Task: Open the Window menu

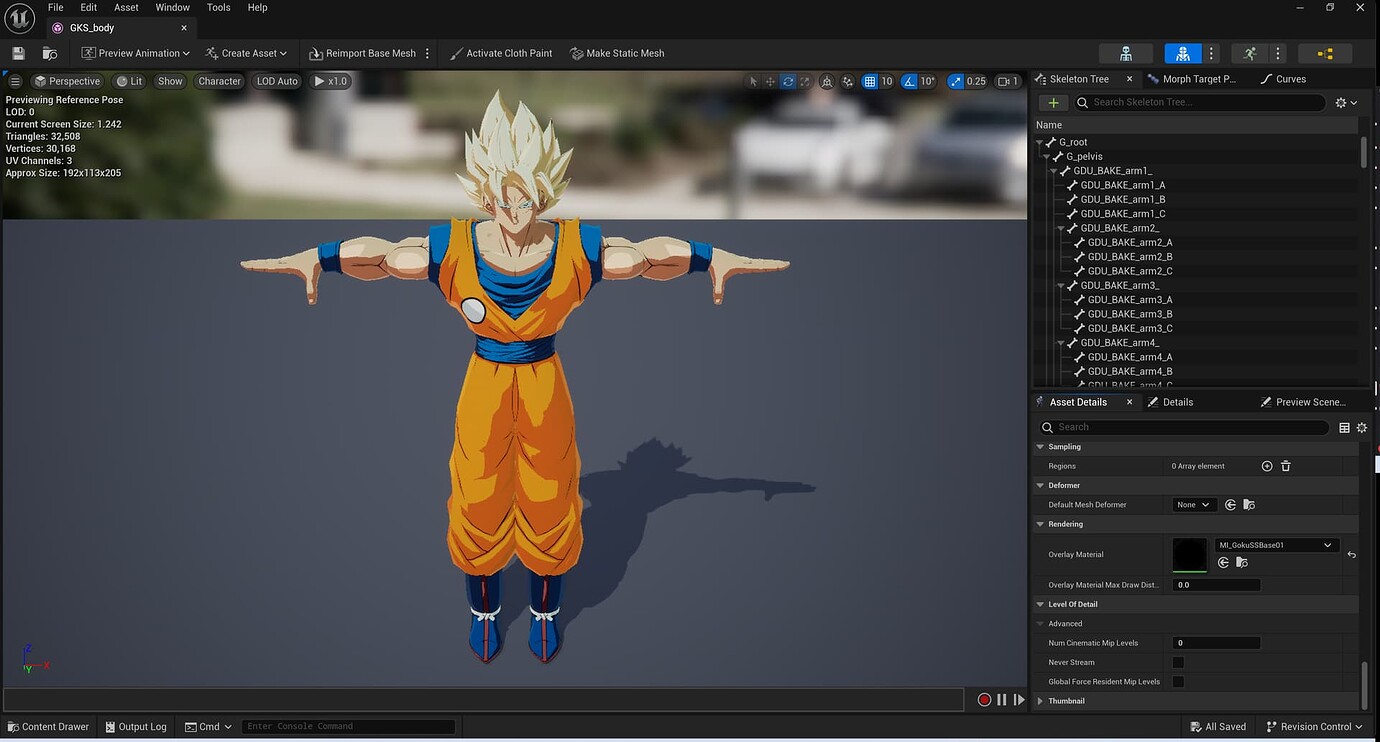Action: pyautogui.click(x=172, y=7)
